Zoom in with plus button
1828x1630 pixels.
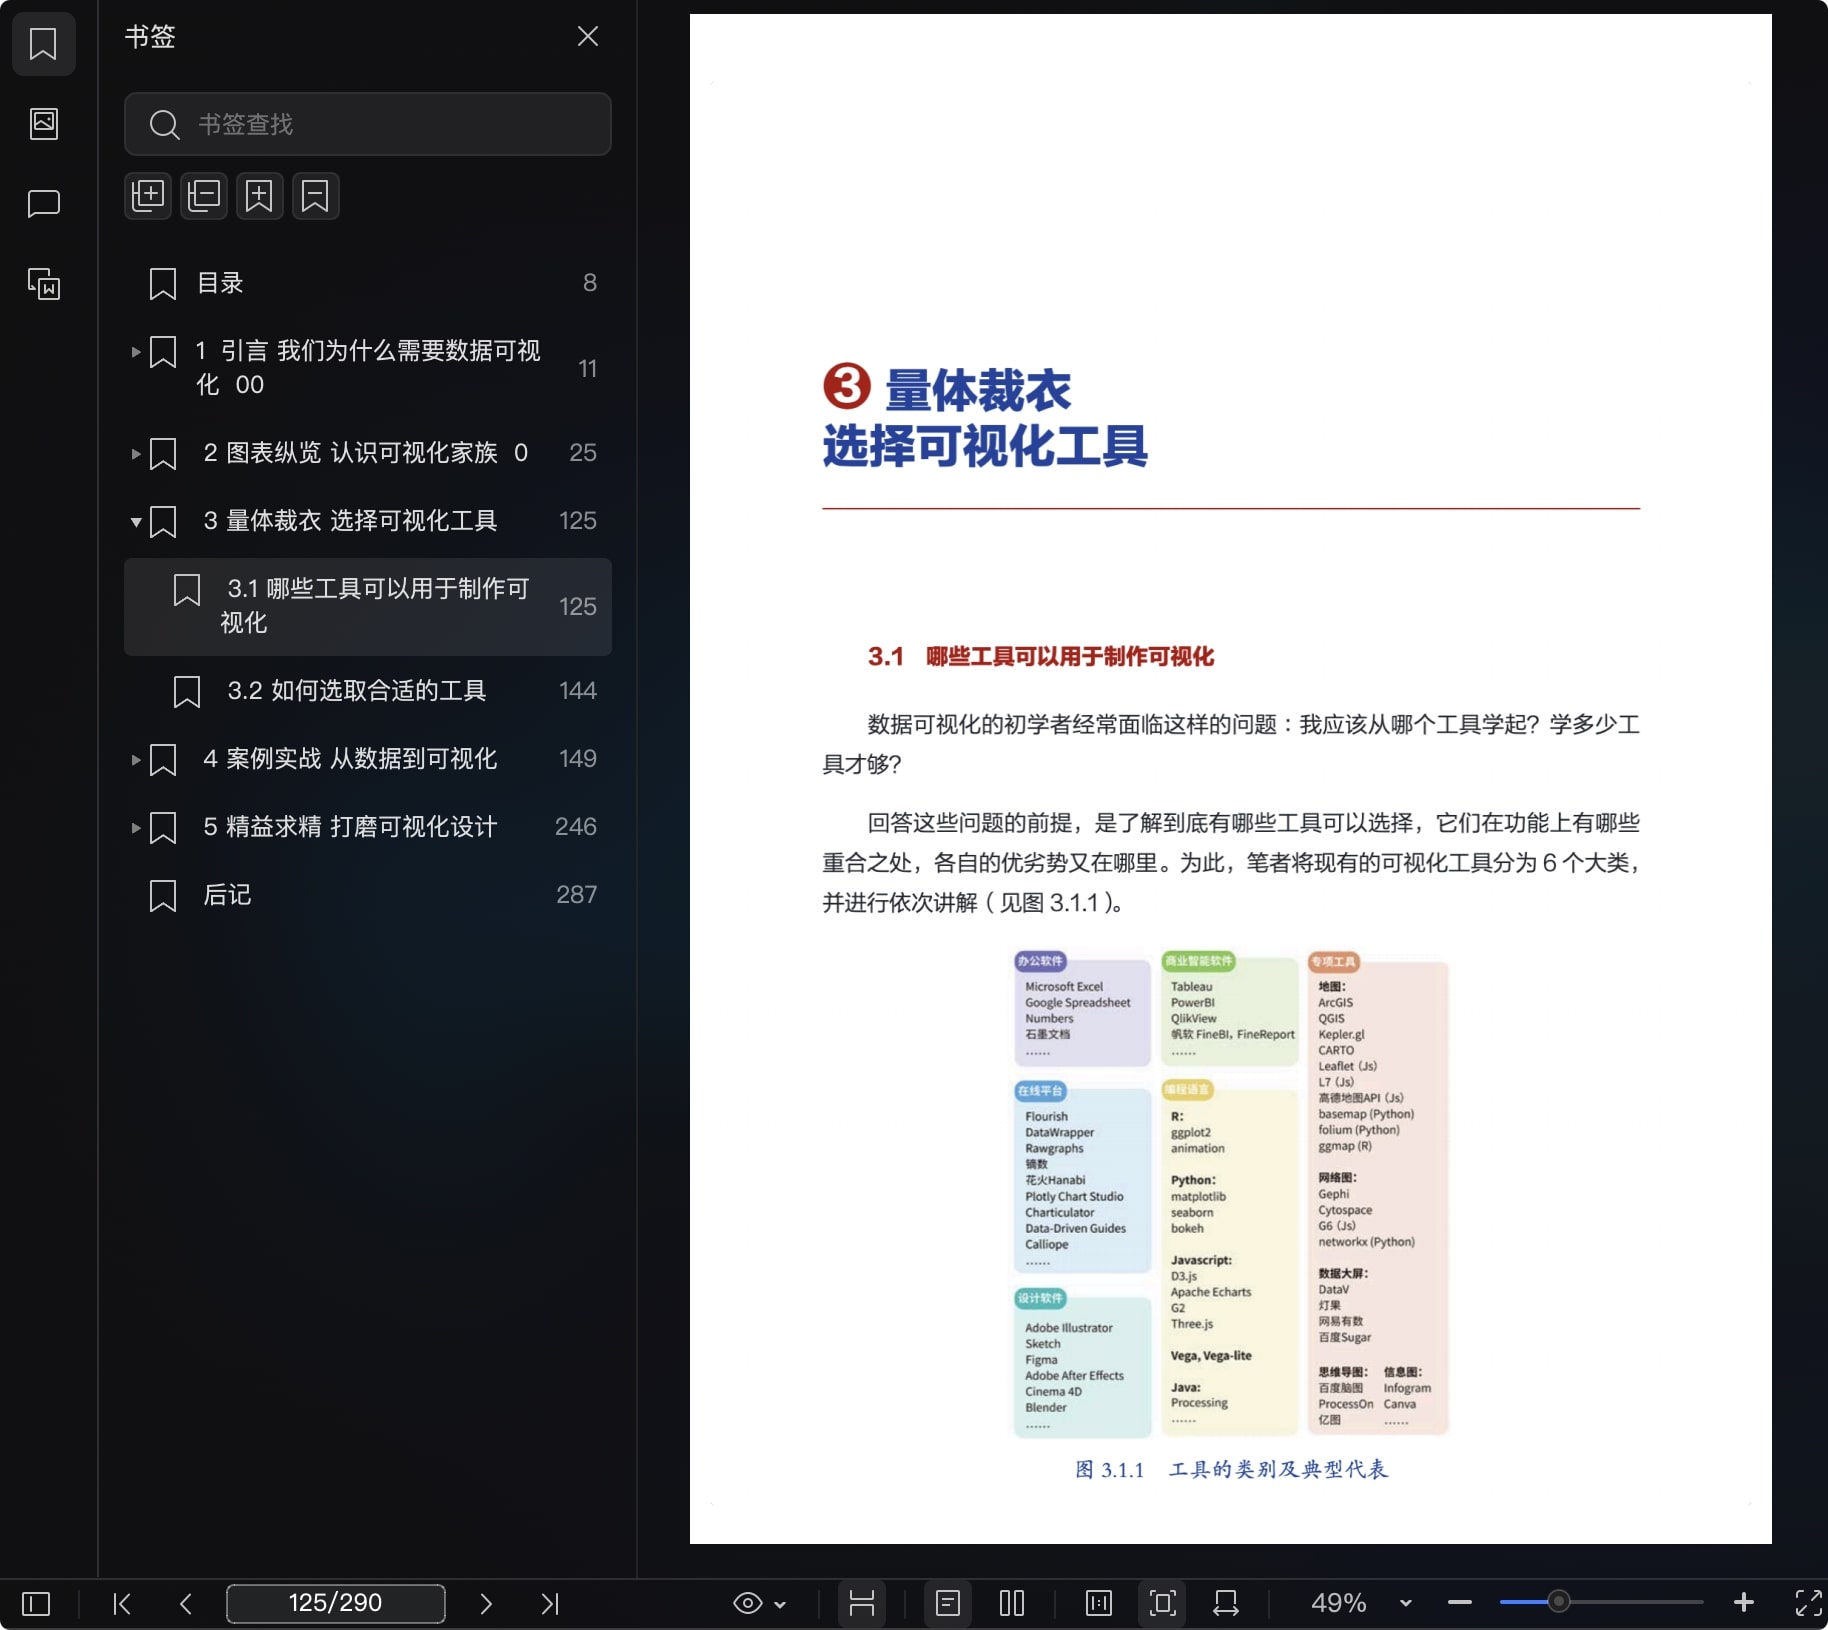(x=1744, y=1603)
